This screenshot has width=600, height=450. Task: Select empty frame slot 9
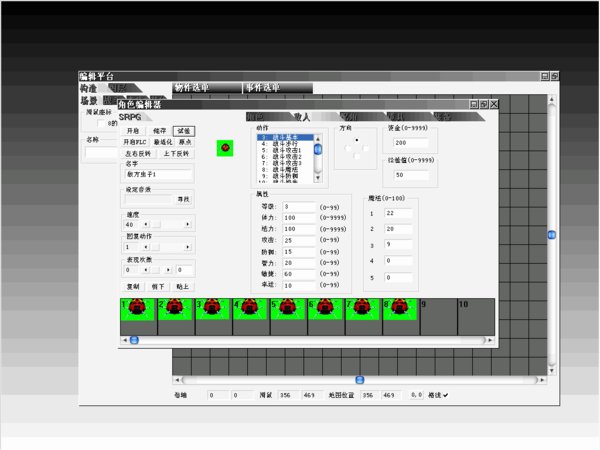438,315
